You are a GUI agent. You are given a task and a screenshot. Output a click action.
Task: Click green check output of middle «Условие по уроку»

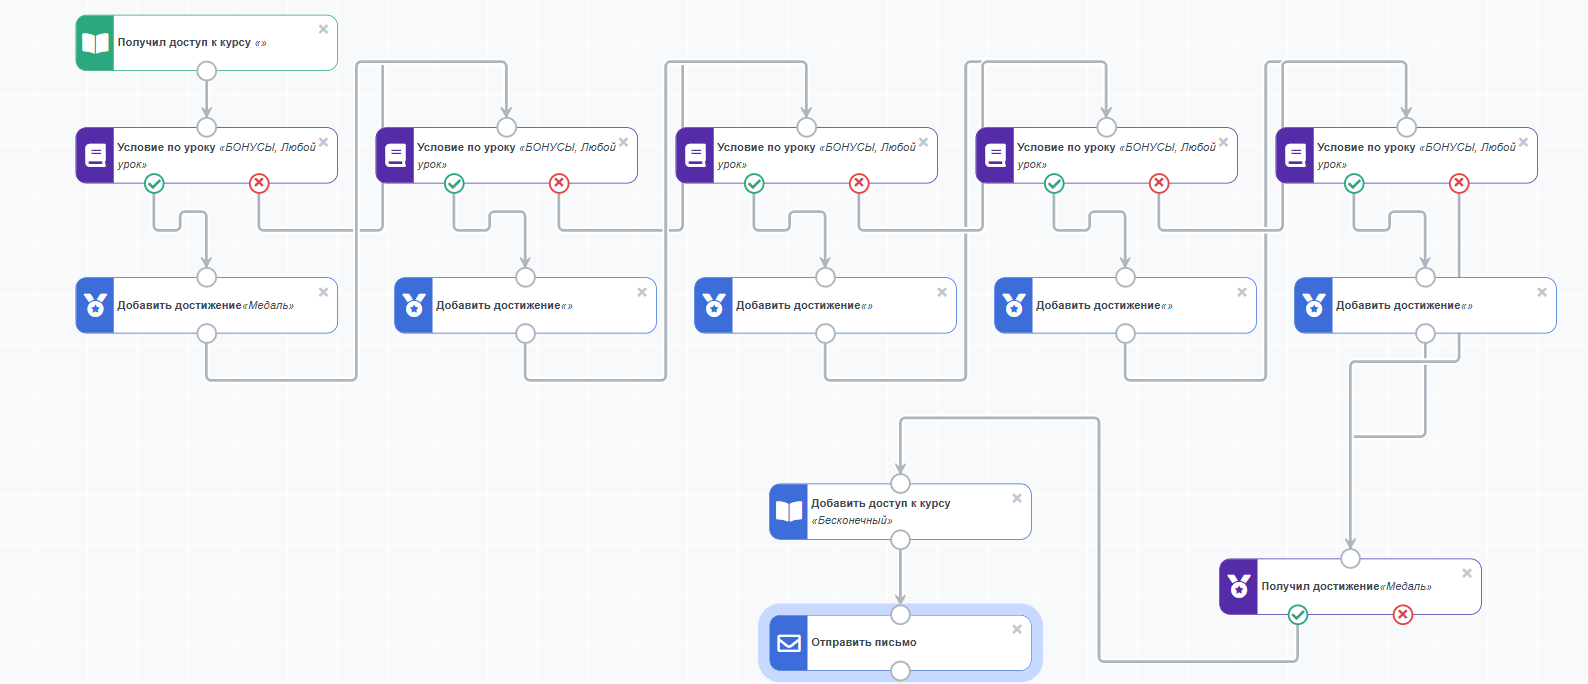click(754, 183)
